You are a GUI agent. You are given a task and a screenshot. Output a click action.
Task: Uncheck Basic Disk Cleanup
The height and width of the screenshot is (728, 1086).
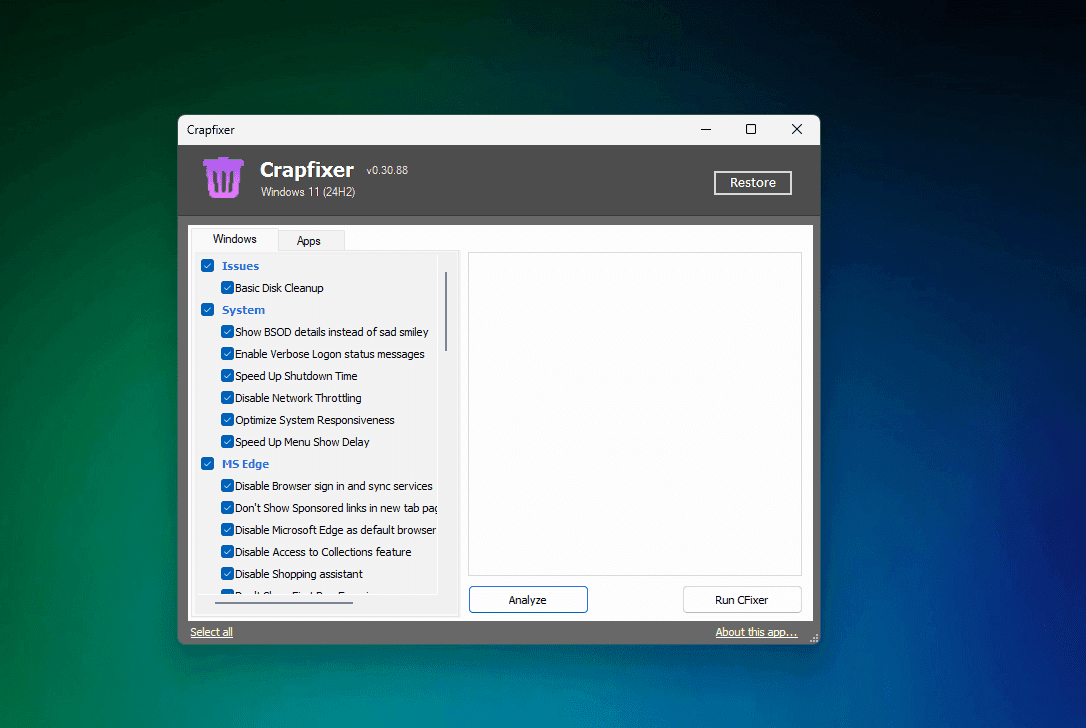pos(227,288)
